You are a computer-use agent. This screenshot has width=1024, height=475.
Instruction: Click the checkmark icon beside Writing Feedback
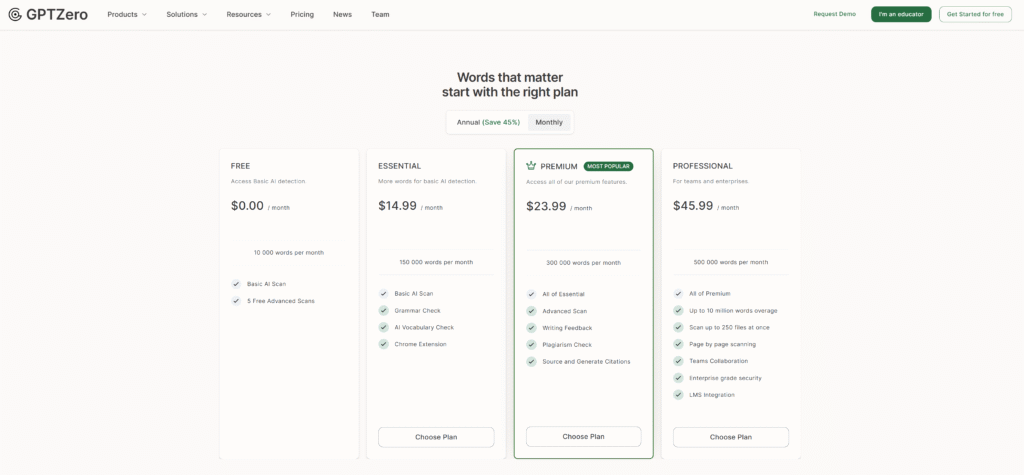tap(531, 328)
